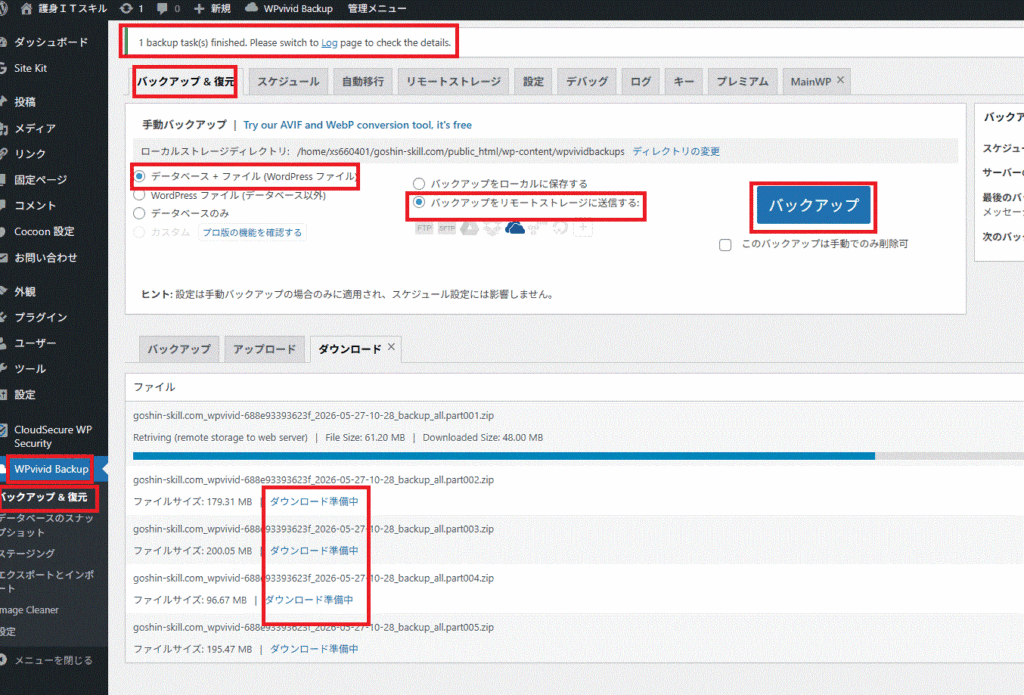Image resolution: width=1024 pixels, height=695 pixels.
Task: Open CloudSecure WP Security in the sidebar
Action: click(52, 436)
